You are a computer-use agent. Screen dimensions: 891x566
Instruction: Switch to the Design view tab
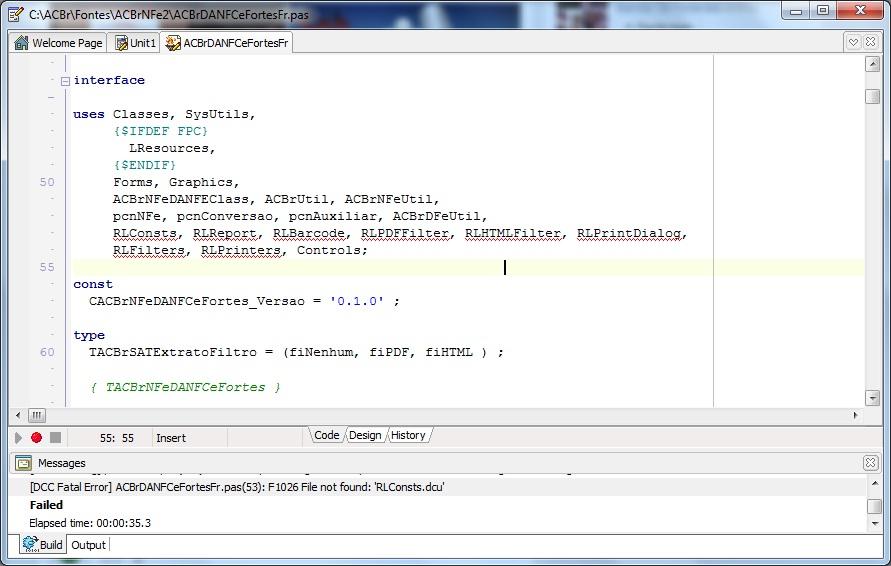coord(365,435)
